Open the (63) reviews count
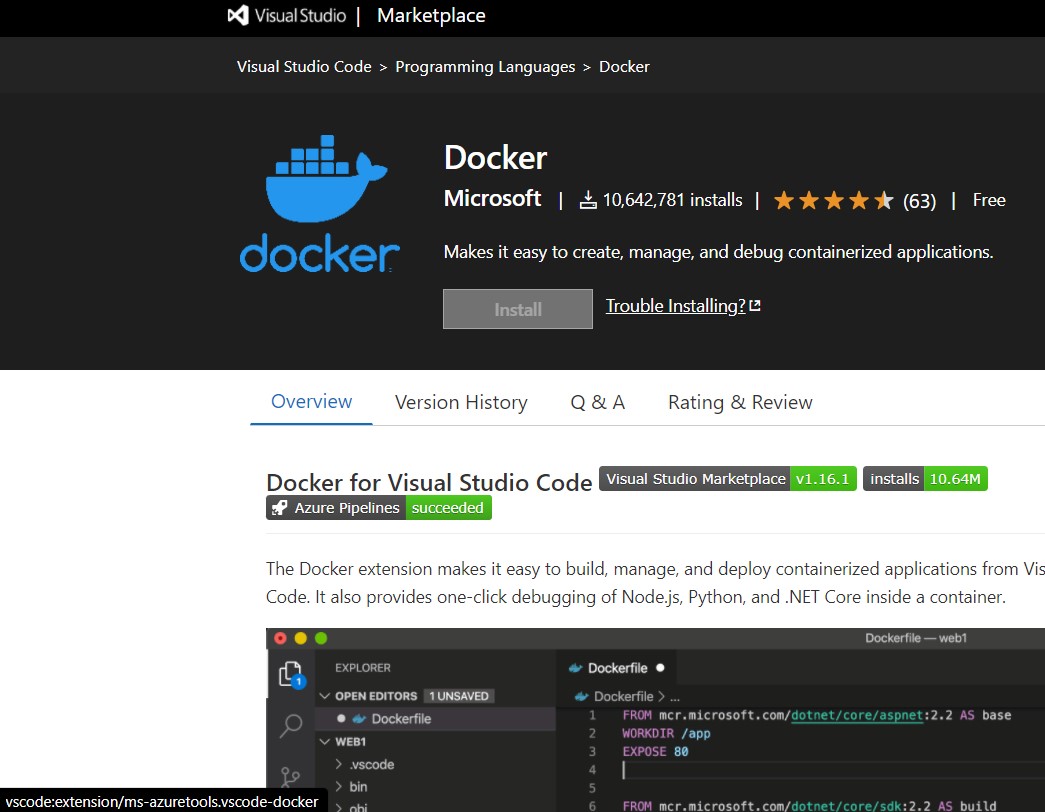The height and width of the screenshot is (812, 1045). 919,201
